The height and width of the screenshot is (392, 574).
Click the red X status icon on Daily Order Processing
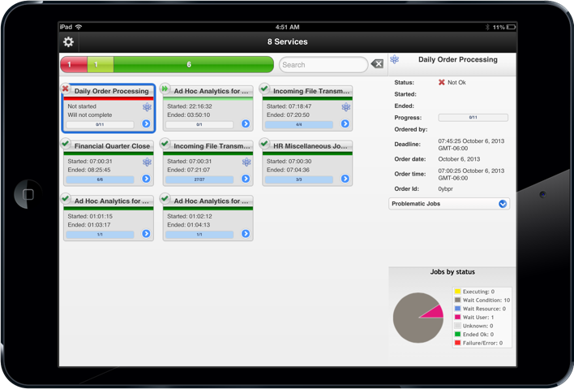[x=65, y=88]
